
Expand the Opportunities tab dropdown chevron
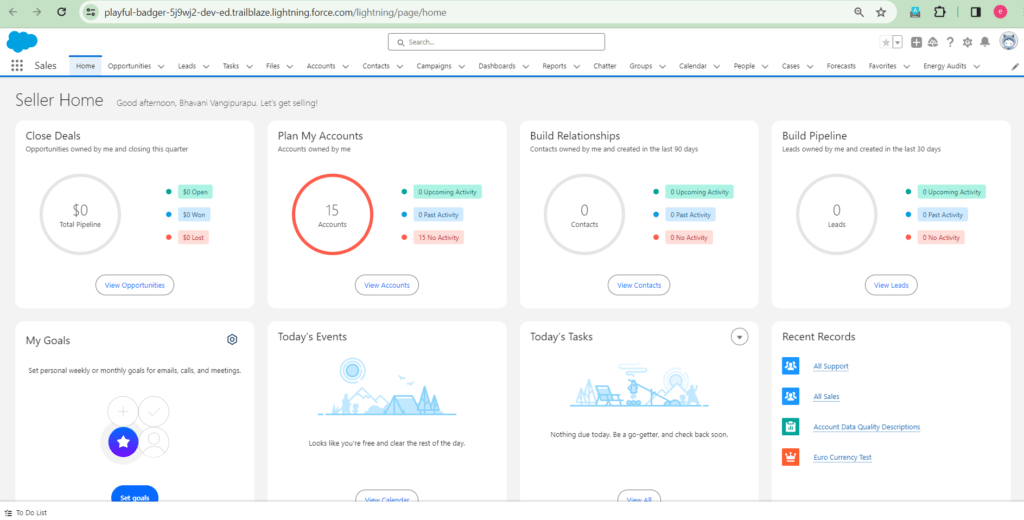(161, 67)
